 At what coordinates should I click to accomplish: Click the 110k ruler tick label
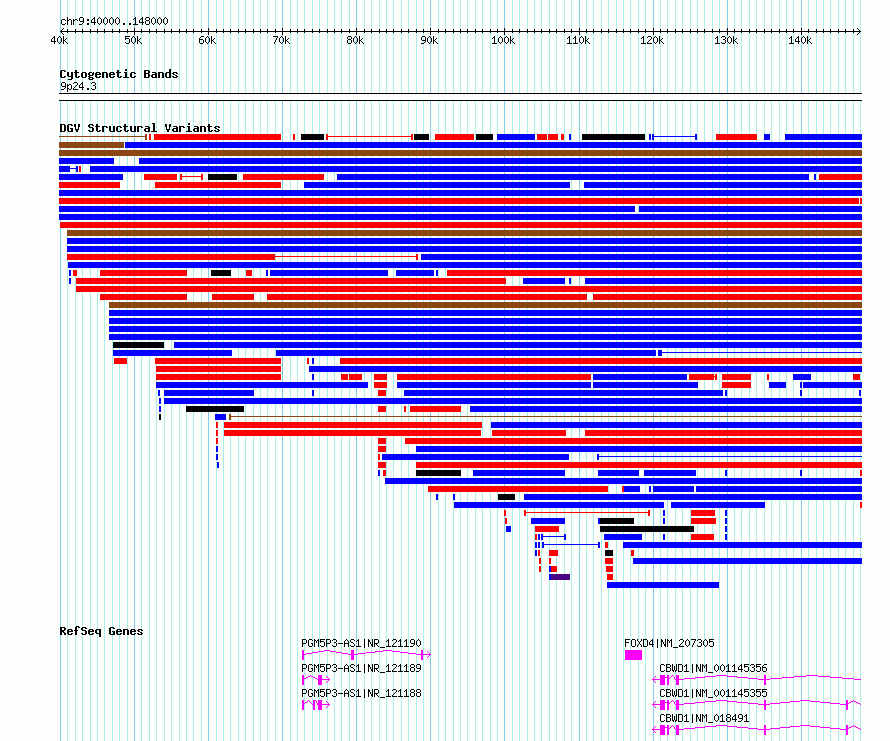click(x=578, y=40)
